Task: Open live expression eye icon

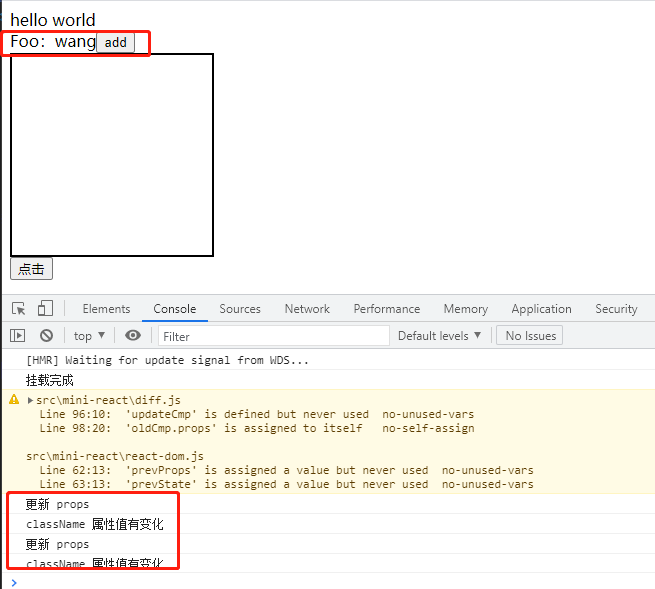Action: coord(133,335)
